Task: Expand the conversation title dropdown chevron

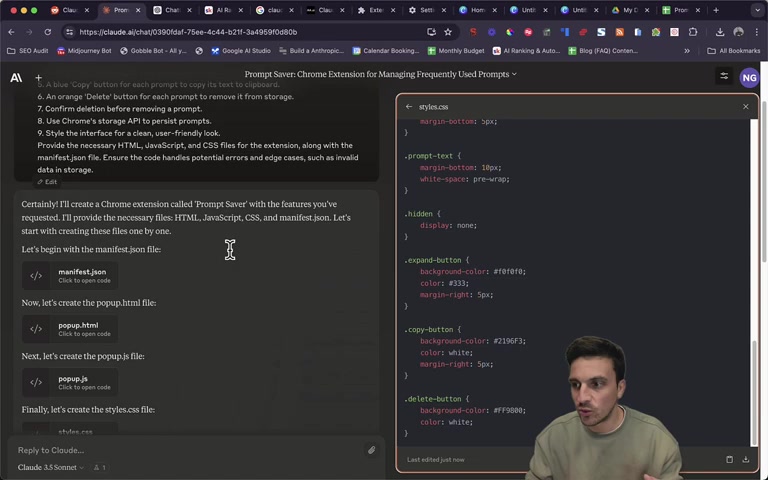Action: click(514, 74)
